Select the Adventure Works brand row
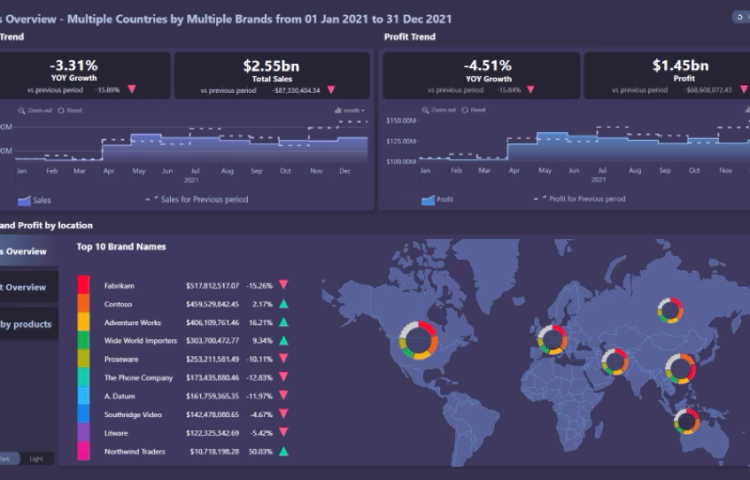750x480 pixels. (132, 323)
